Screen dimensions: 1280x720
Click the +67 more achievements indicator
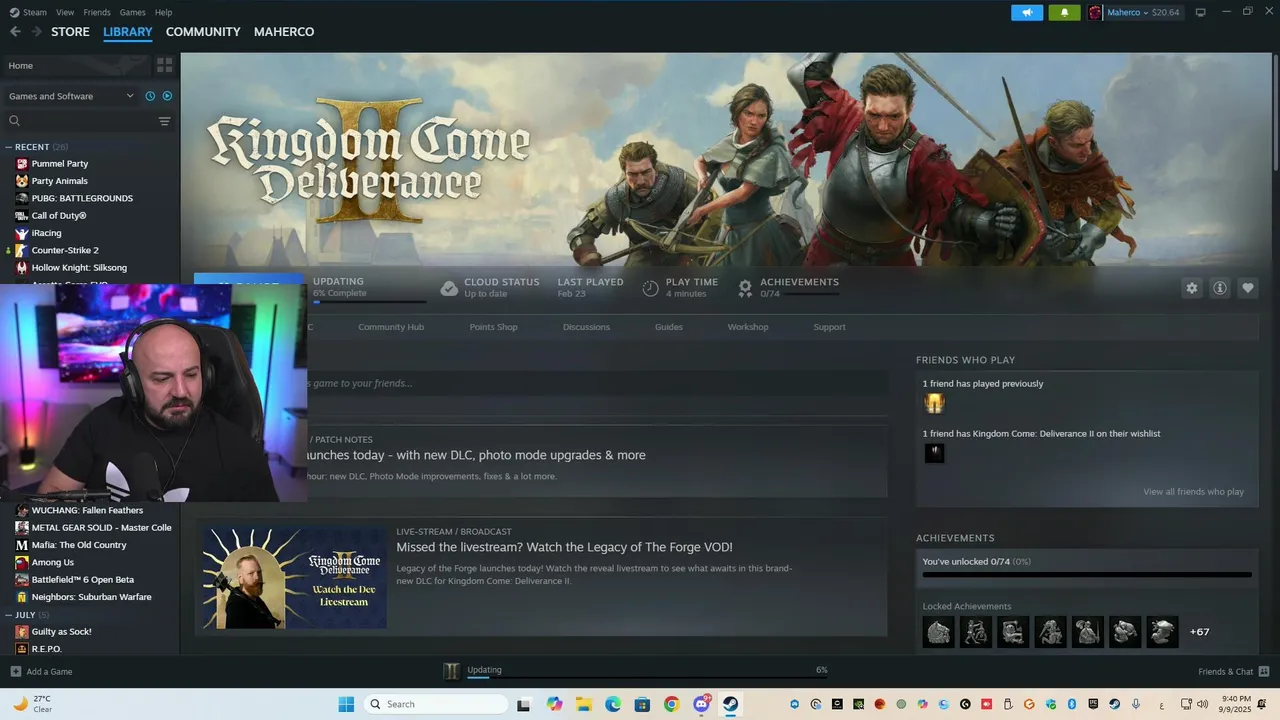tap(1199, 632)
